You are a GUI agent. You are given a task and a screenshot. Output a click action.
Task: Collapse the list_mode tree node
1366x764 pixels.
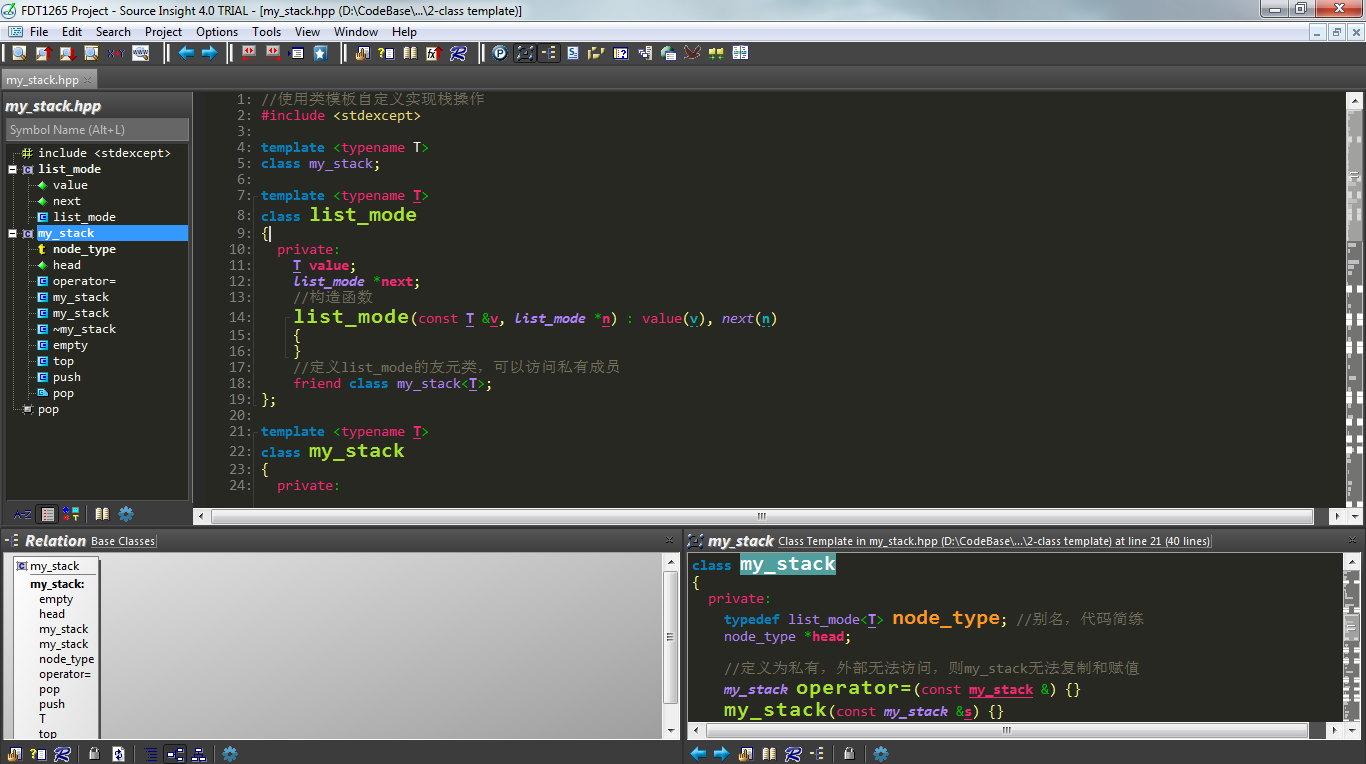12,169
